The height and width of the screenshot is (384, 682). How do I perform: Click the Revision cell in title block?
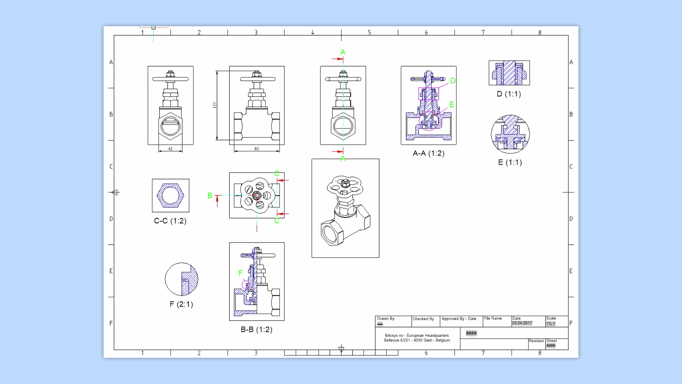coord(537,344)
